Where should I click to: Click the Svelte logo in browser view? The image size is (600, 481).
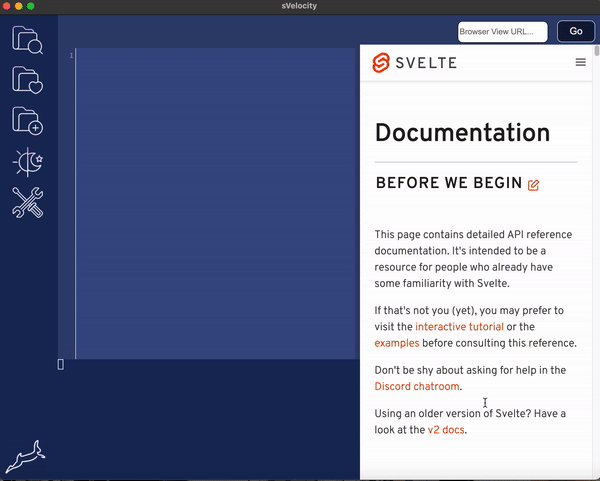[381, 62]
